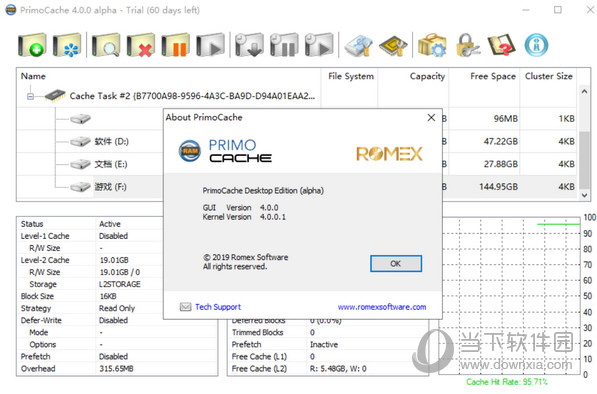Click OK in the About dialog

pyautogui.click(x=396, y=263)
